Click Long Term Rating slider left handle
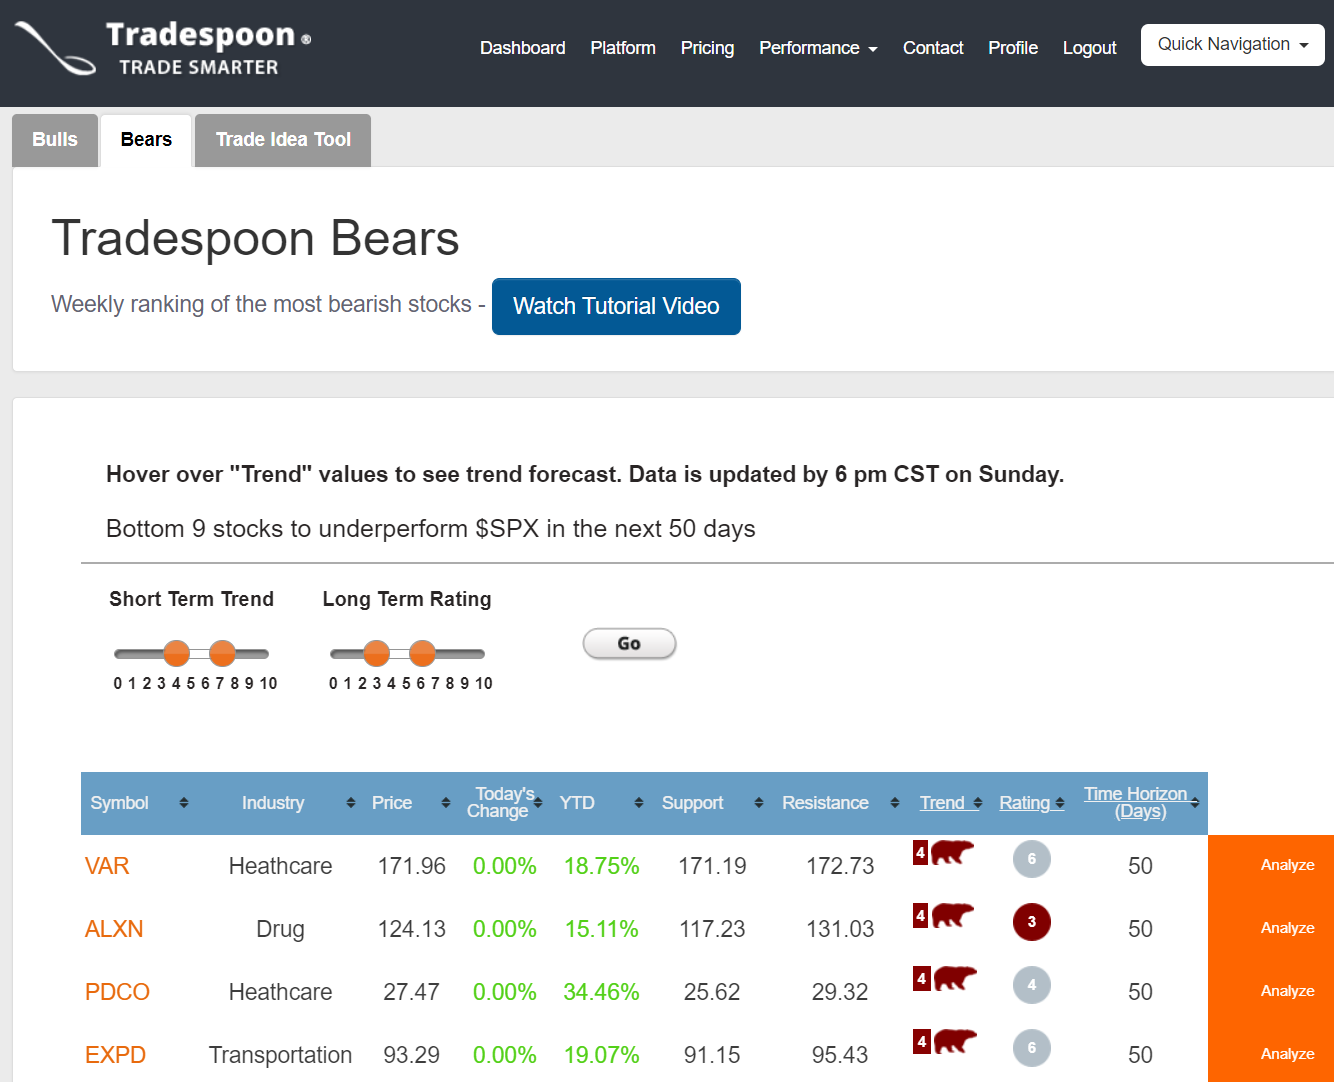1334x1082 pixels. tap(376, 654)
